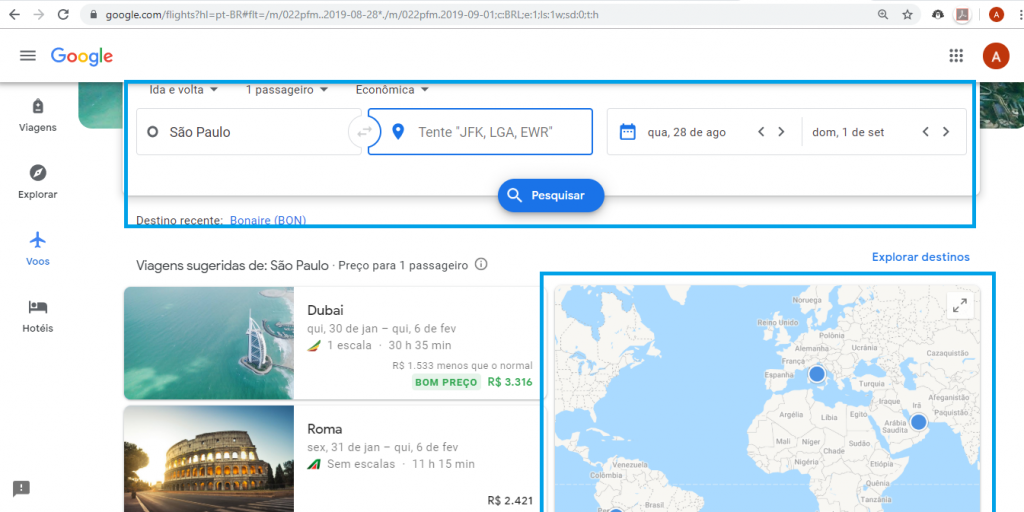The width and height of the screenshot is (1024, 512).
Task: Click the qua, 28 de ago date
Action: (686, 132)
